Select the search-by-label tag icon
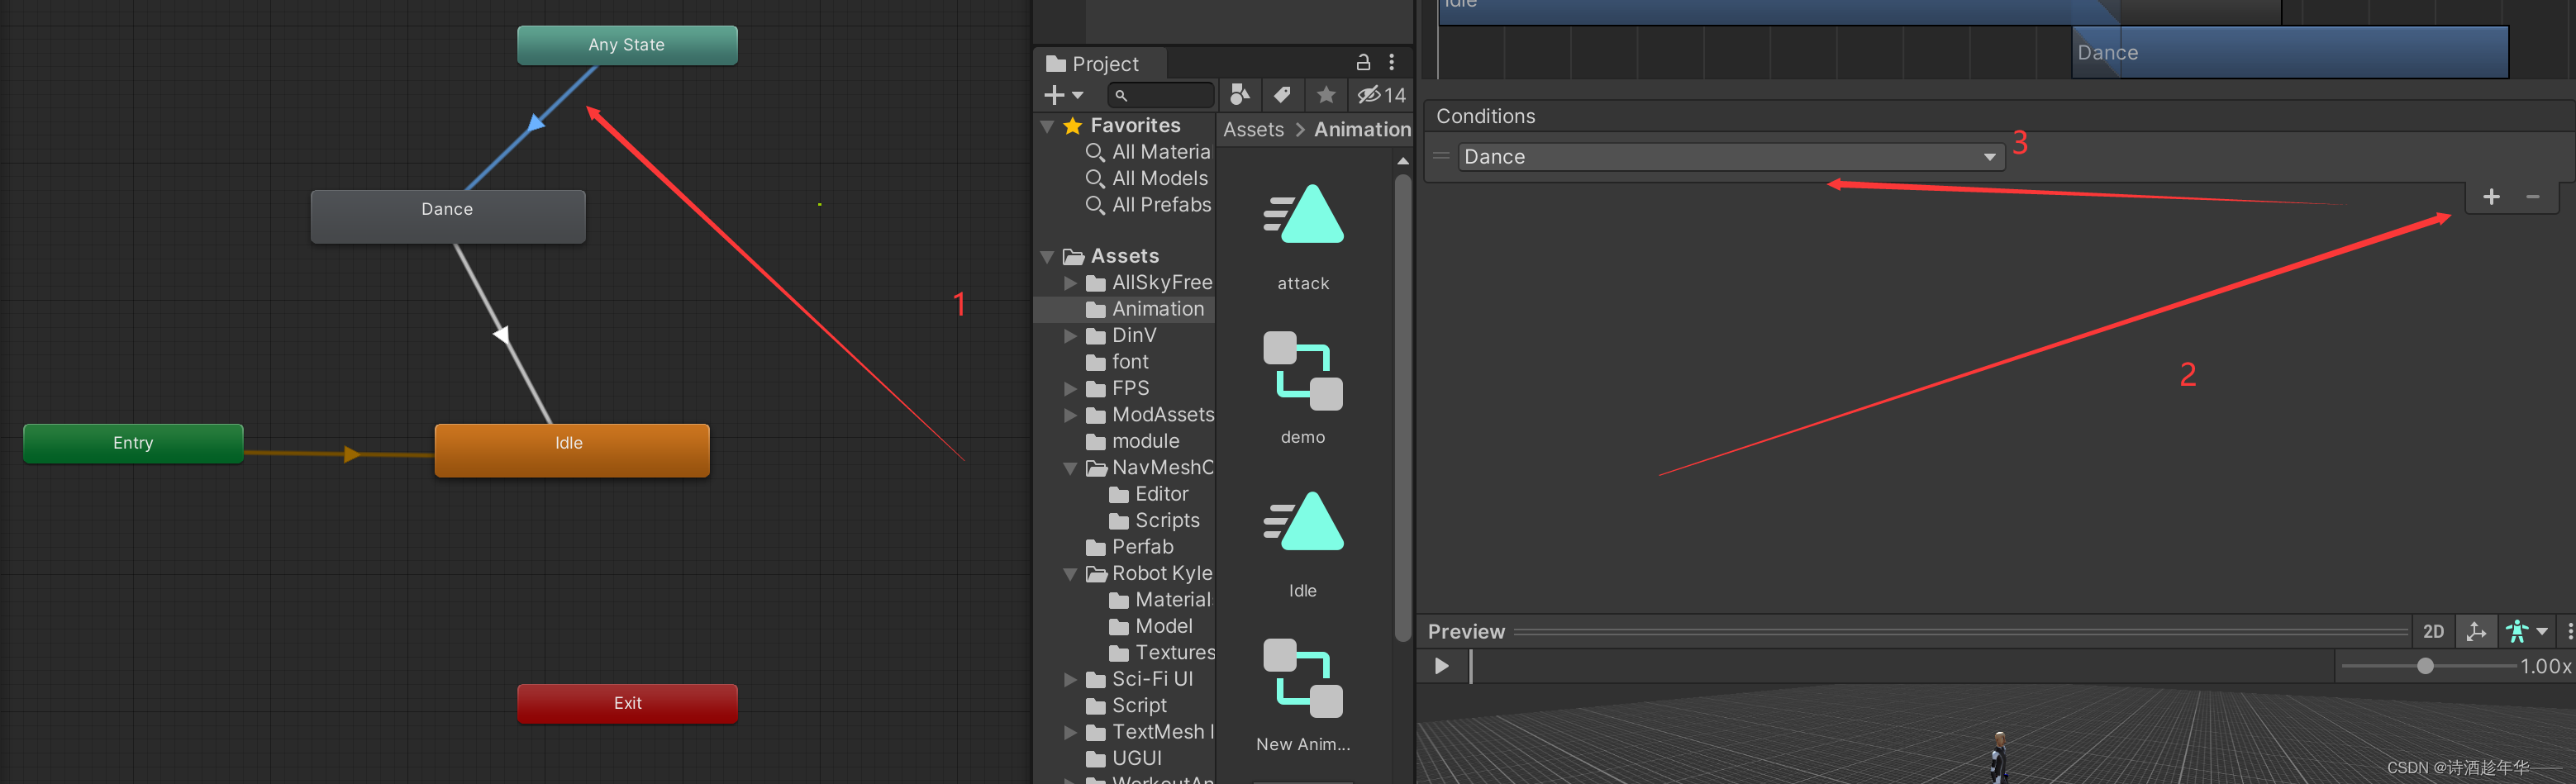This screenshot has height=784, width=2576. coord(1283,95)
